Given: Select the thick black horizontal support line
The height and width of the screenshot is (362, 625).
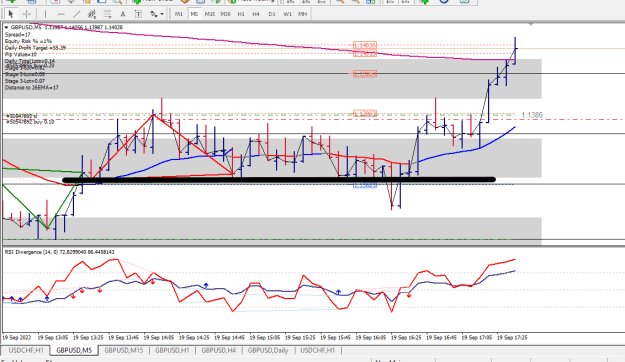Looking at the screenshot, I should tap(279, 180).
